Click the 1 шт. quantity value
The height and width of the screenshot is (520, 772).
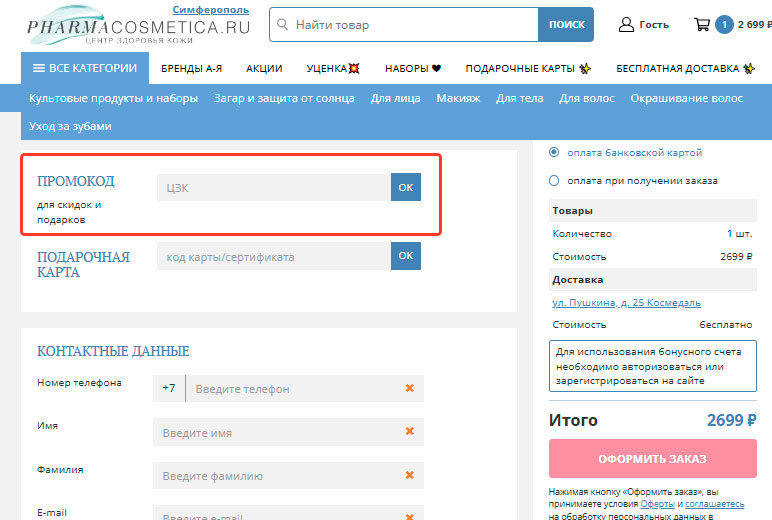coord(740,233)
